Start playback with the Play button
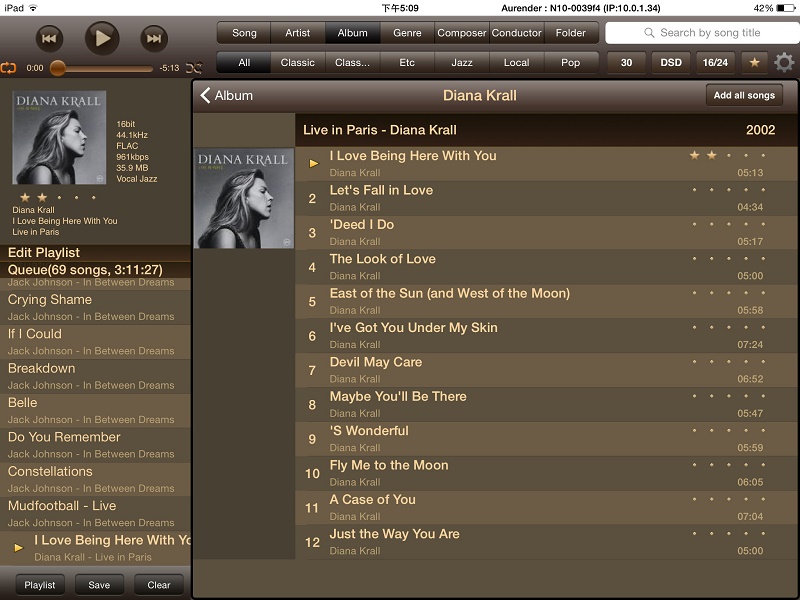This screenshot has height=600, width=800. click(102, 38)
